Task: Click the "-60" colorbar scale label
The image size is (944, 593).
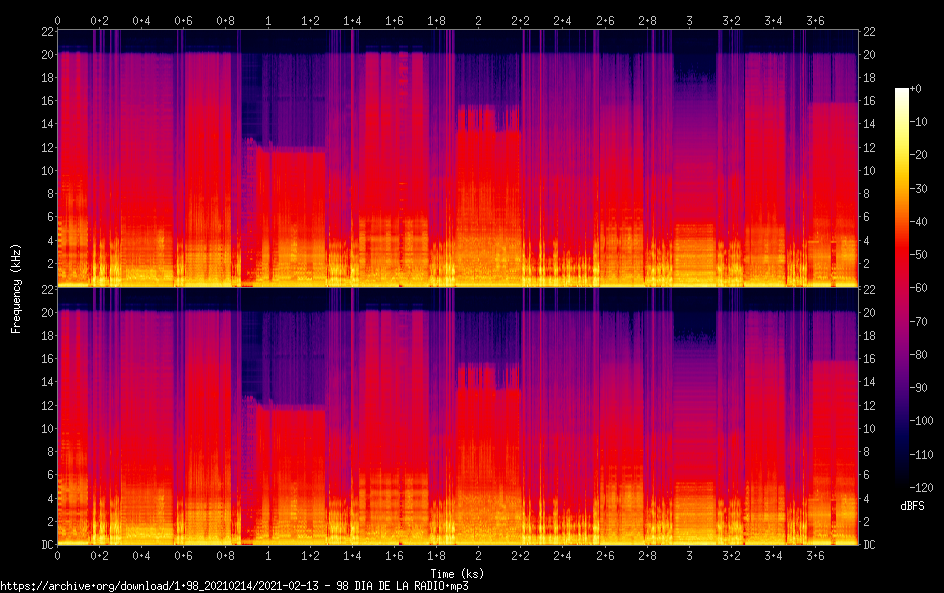Action: [918, 288]
